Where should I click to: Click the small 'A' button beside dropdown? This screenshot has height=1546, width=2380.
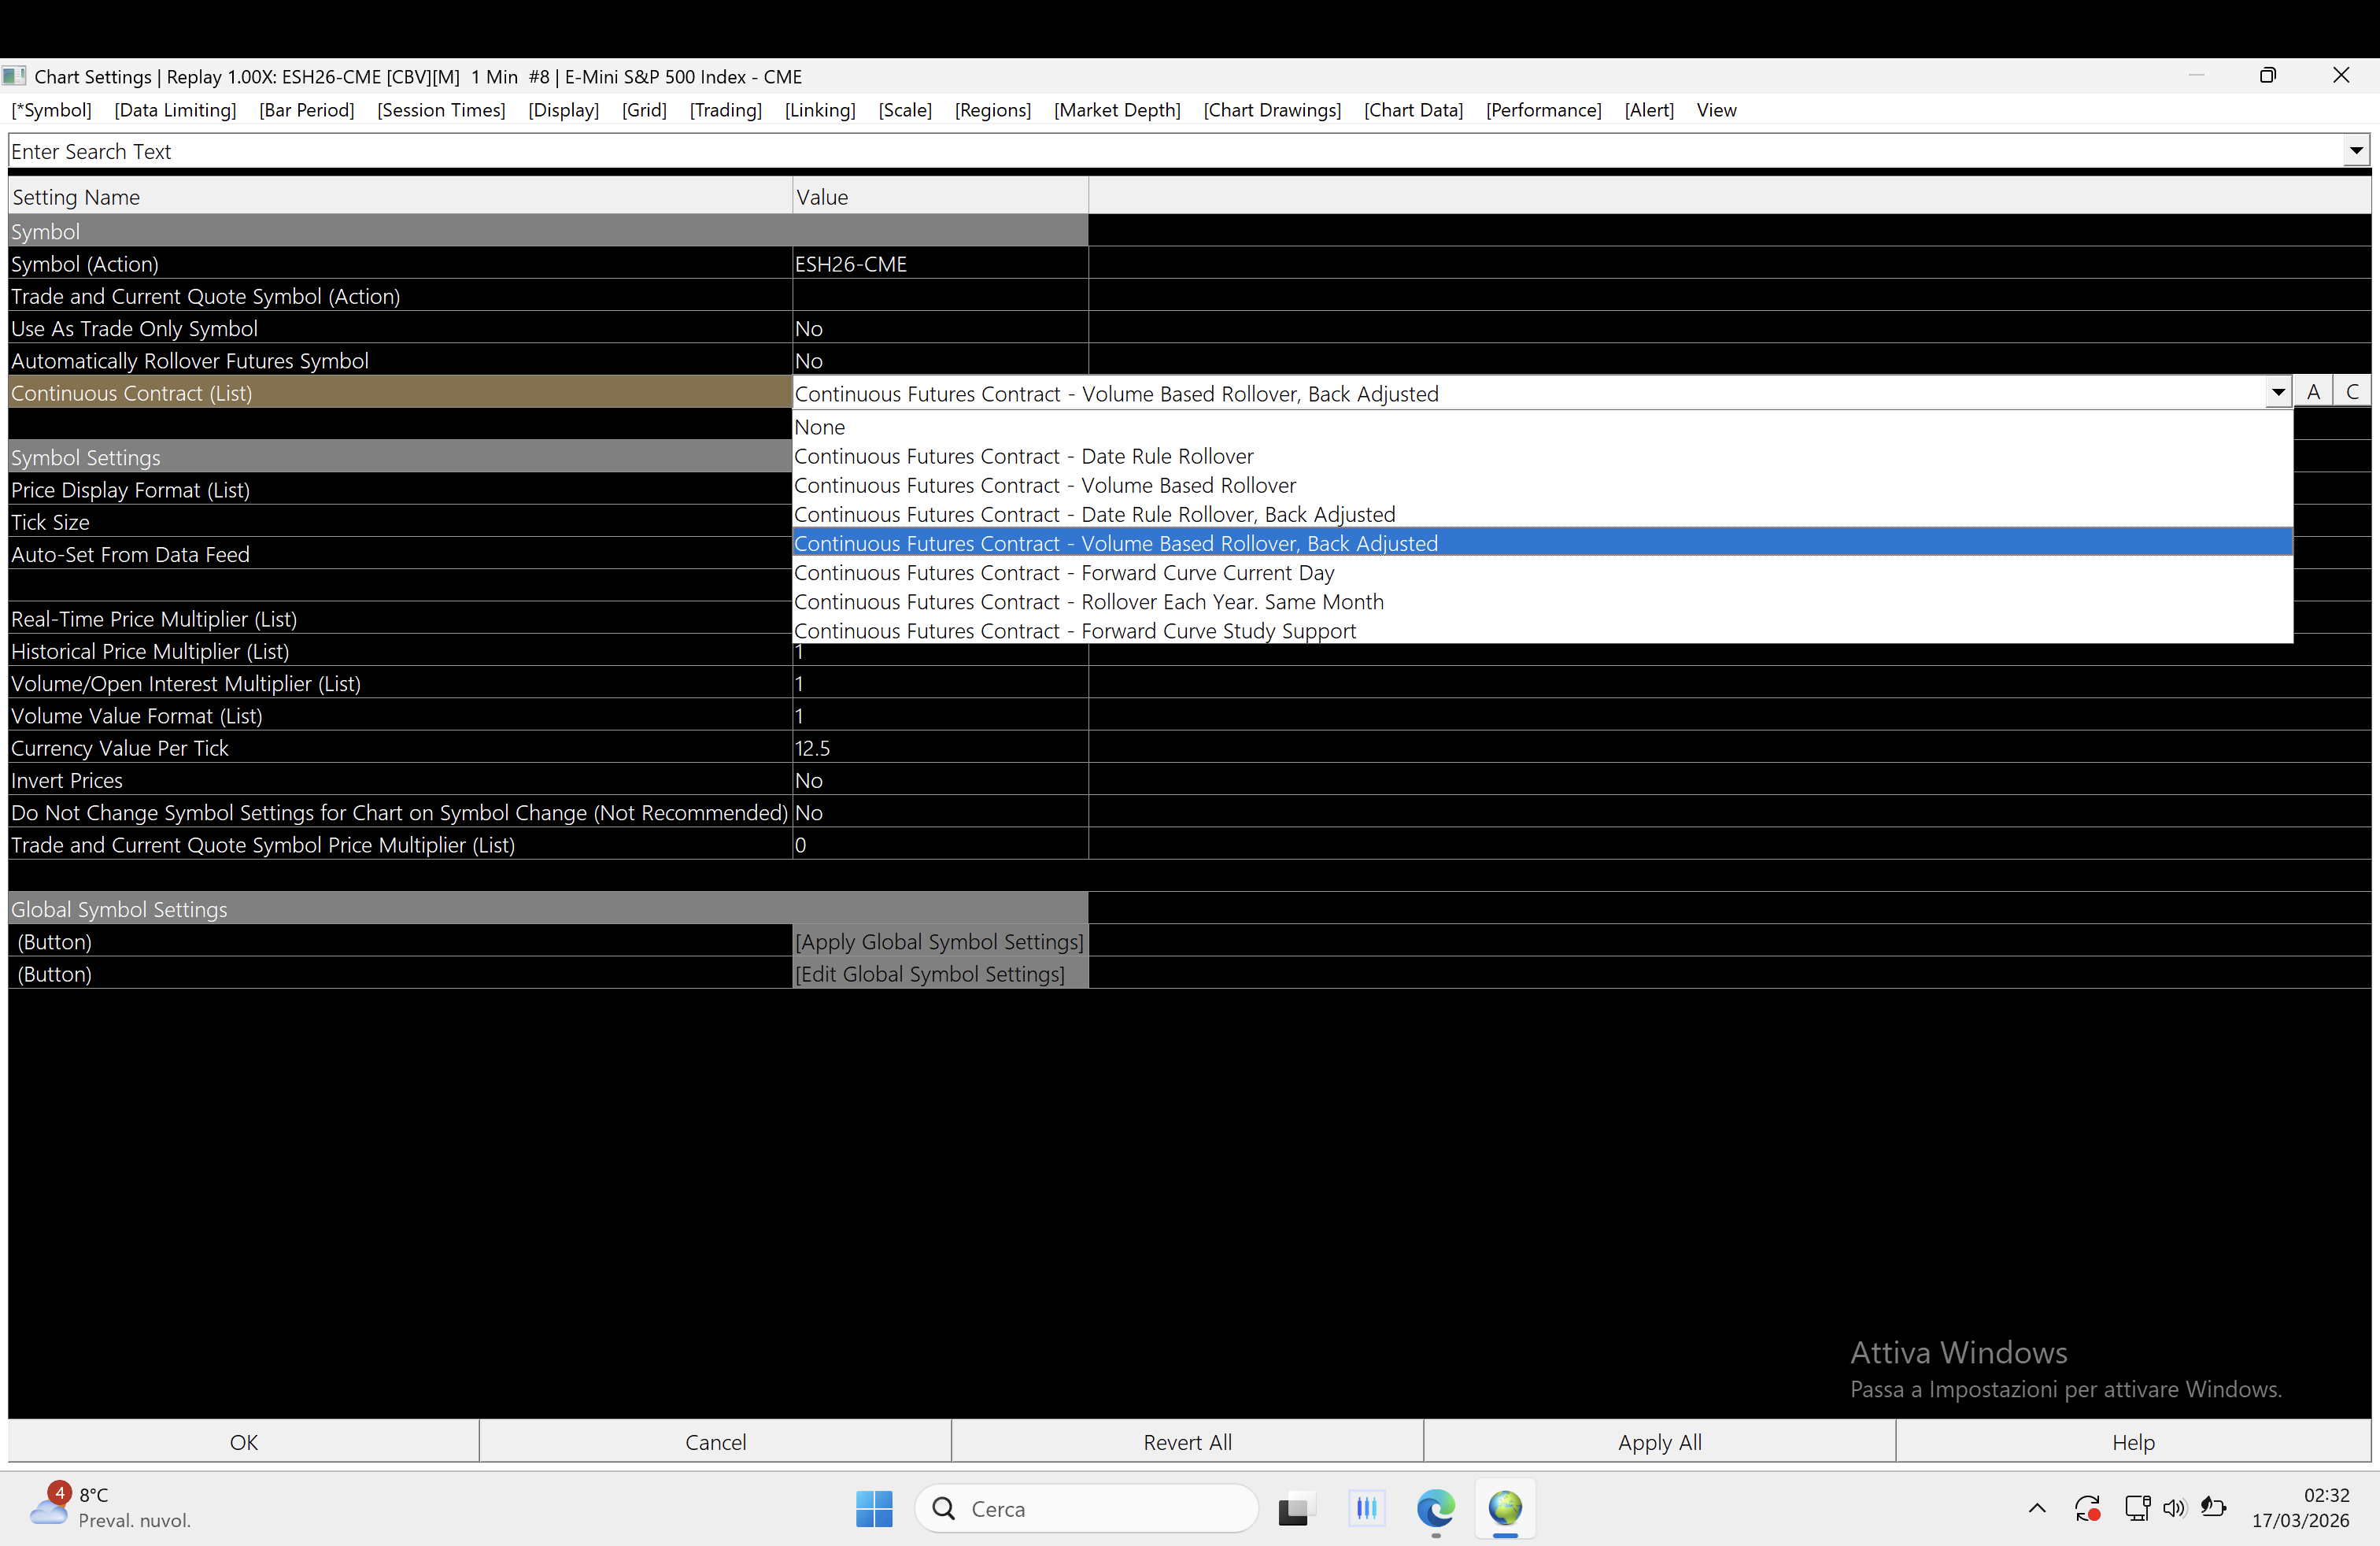click(x=2313, y=393)
